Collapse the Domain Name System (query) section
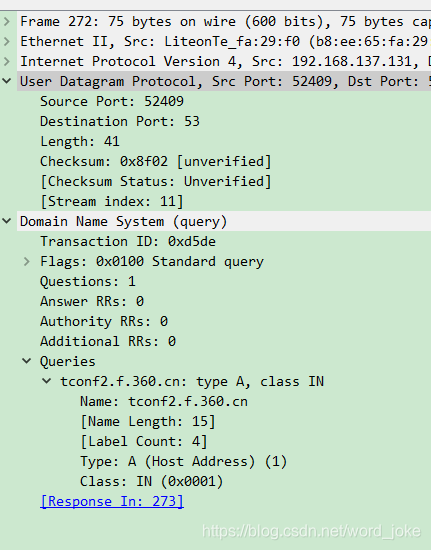The image size is (431, 550). 7,221
